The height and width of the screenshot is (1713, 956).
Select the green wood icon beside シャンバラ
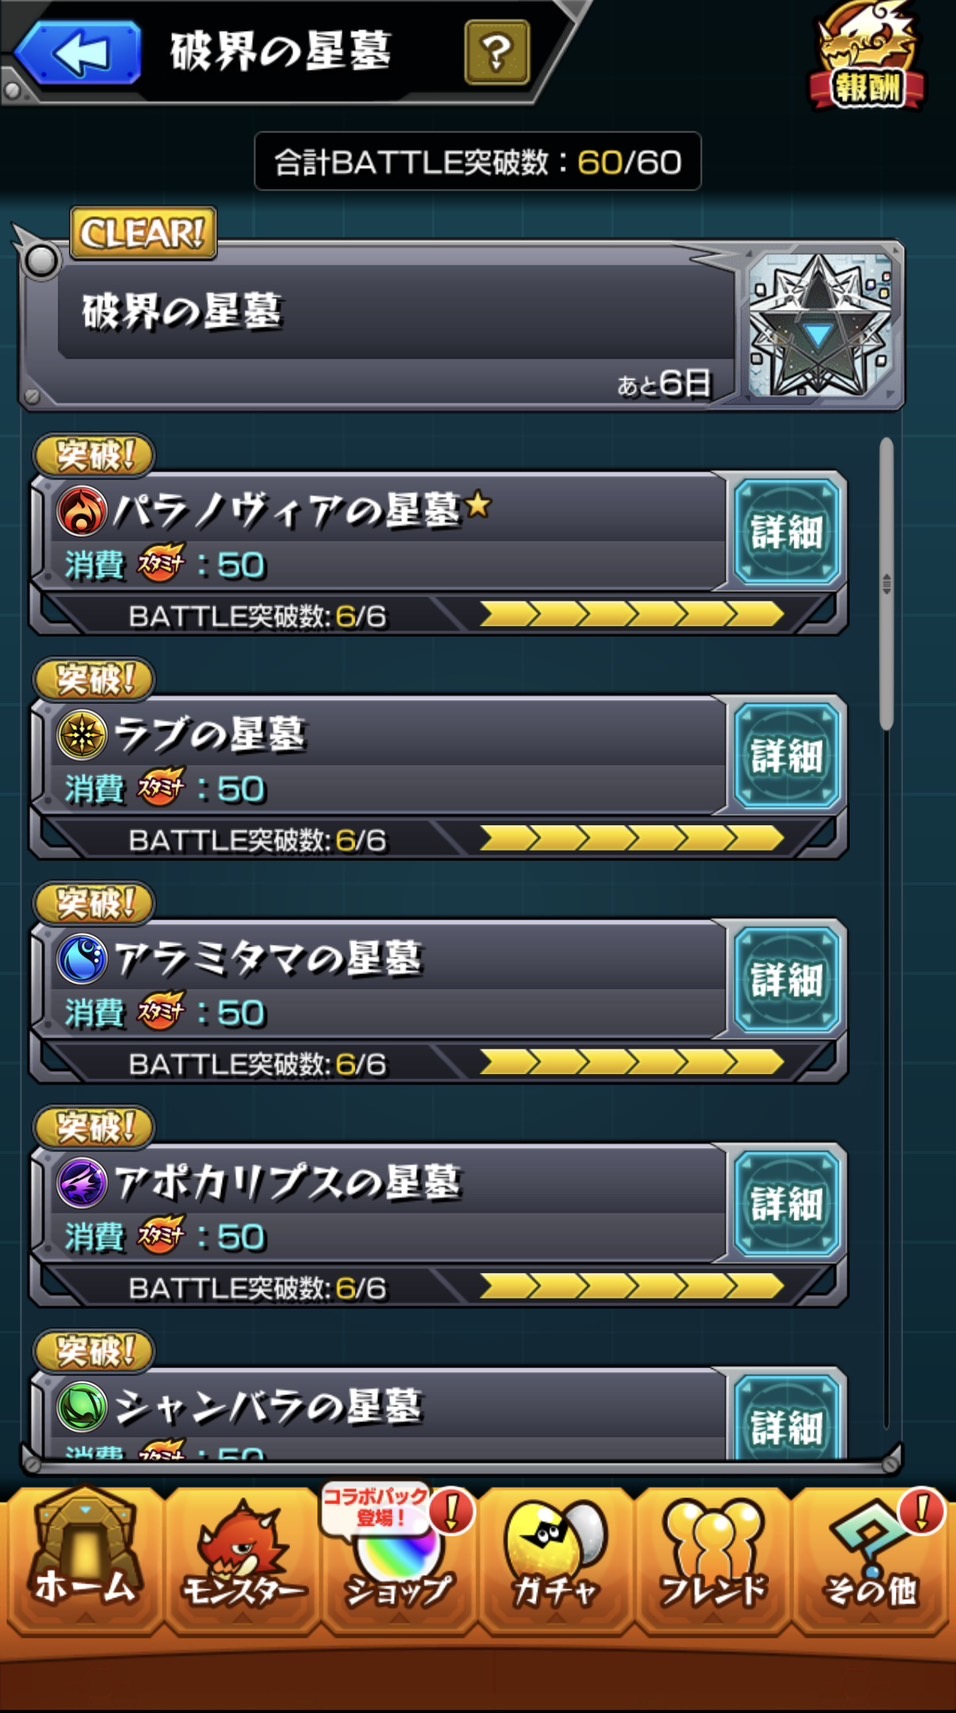pos(82,1406)
